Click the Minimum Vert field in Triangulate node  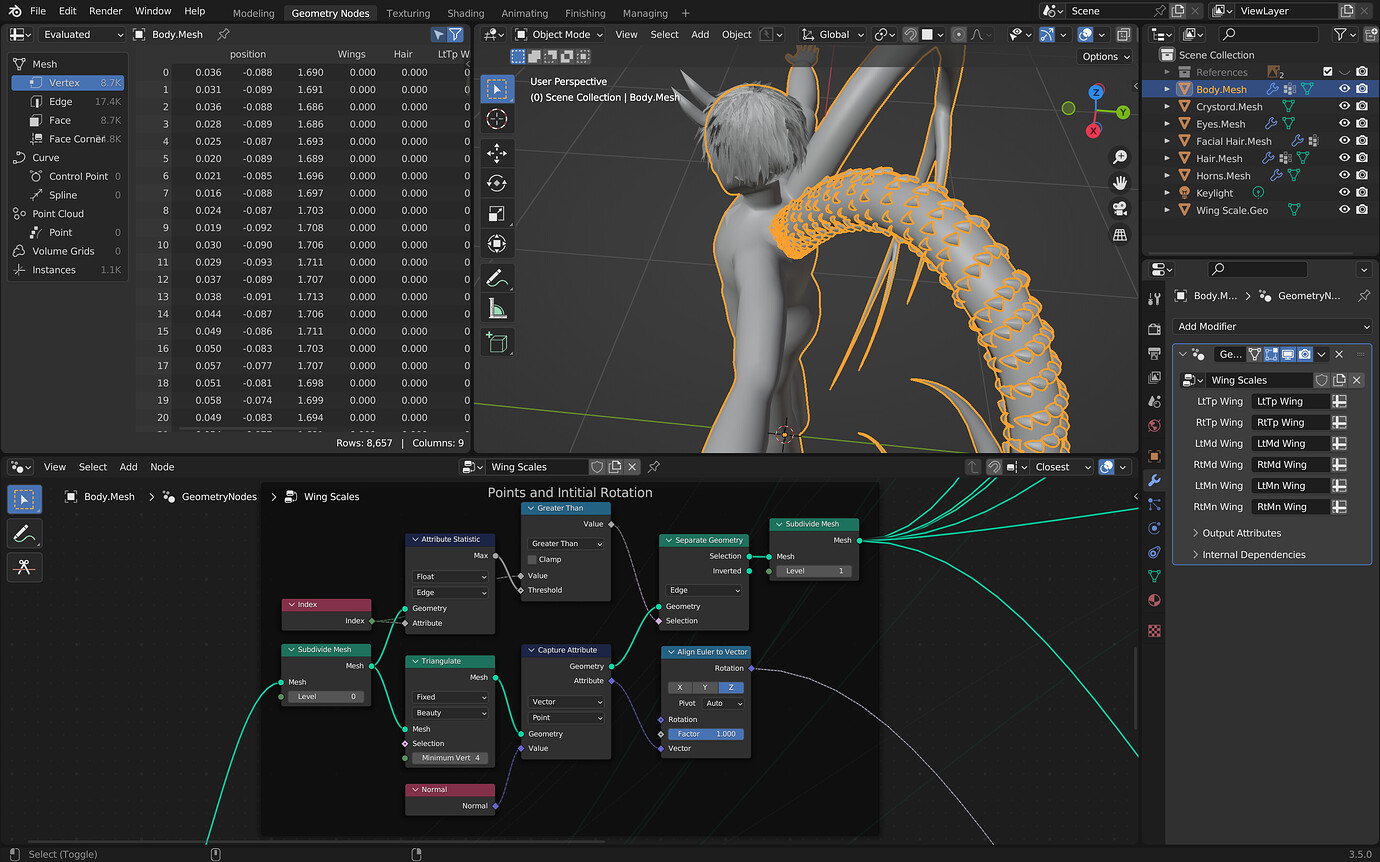[450, 758]
